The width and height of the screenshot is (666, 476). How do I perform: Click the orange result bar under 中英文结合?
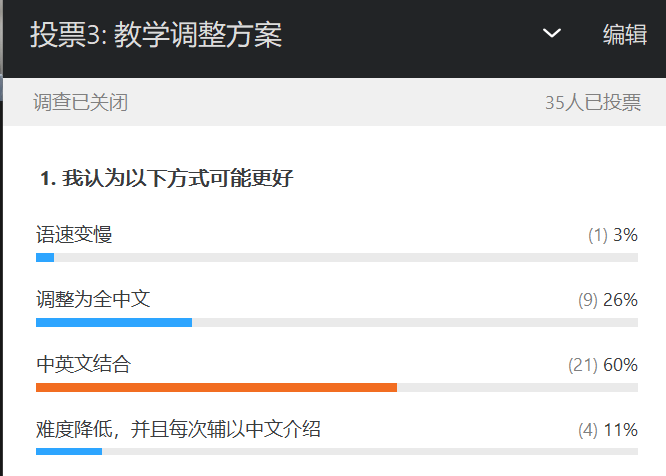click(x=216, y=387)
